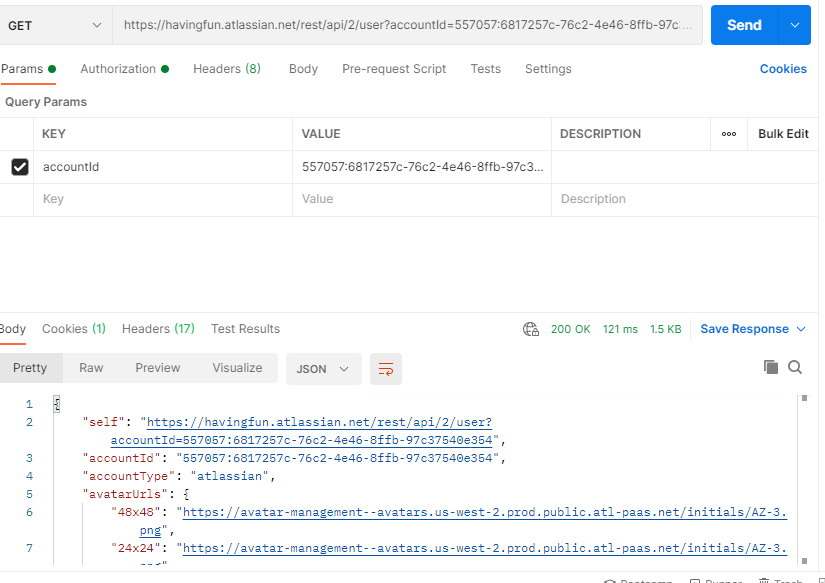Copy the response body using the copy icon
825x583 pixels.
click(x=771, y=368)
